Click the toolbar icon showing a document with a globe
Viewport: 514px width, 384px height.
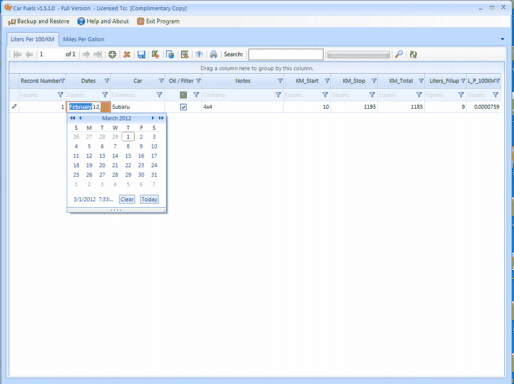click(x=170, y=54)
